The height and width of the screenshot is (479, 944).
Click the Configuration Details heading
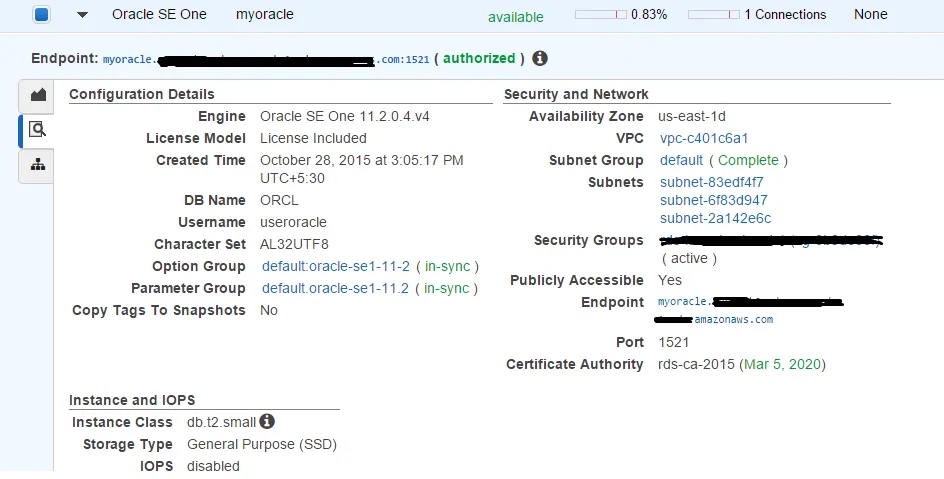tap(141, 94)
